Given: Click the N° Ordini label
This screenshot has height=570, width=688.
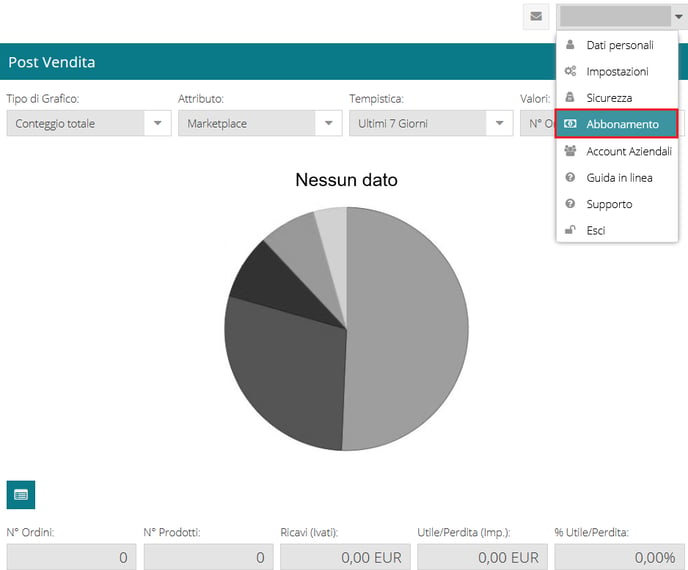Looking at the screenshot, I should tap(30, 532).
